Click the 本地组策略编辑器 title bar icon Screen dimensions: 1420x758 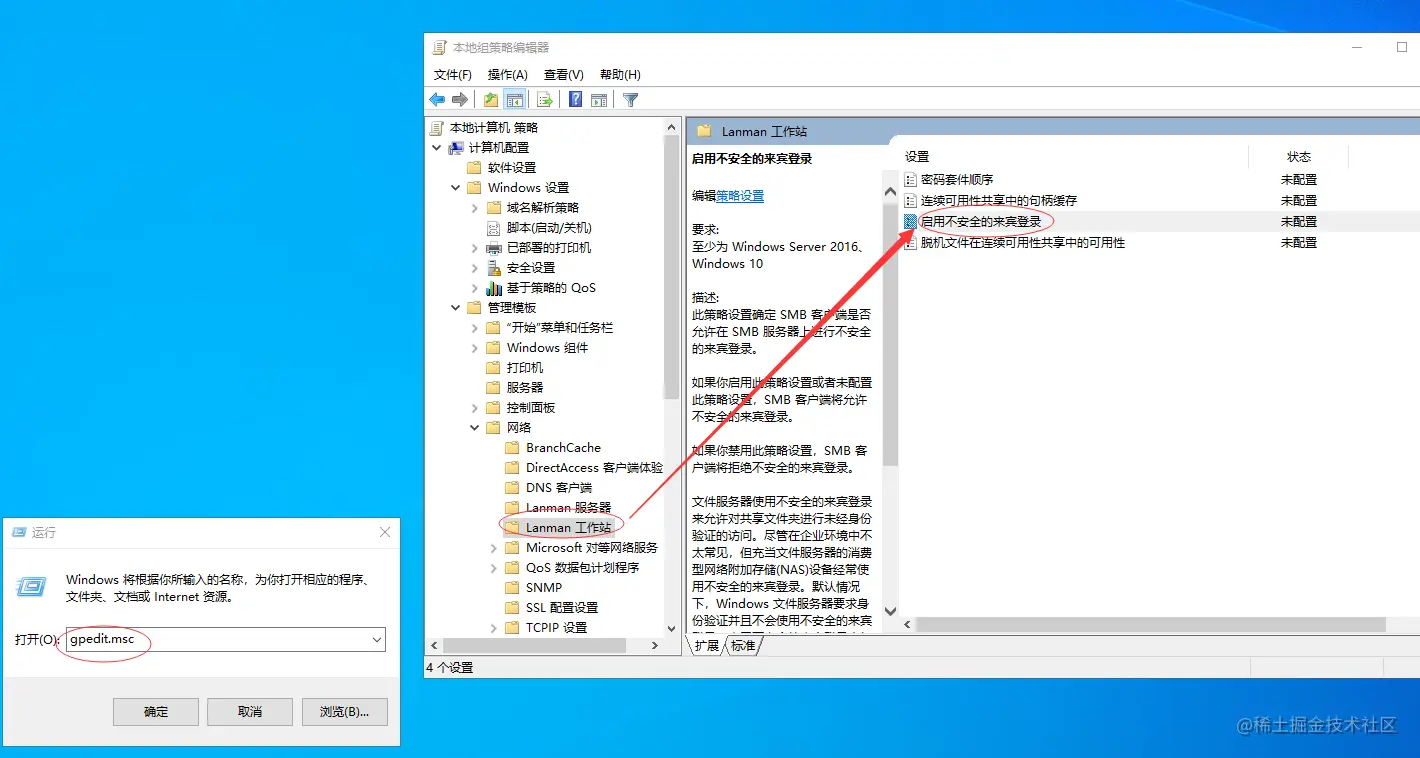click(x=440, y=47)
